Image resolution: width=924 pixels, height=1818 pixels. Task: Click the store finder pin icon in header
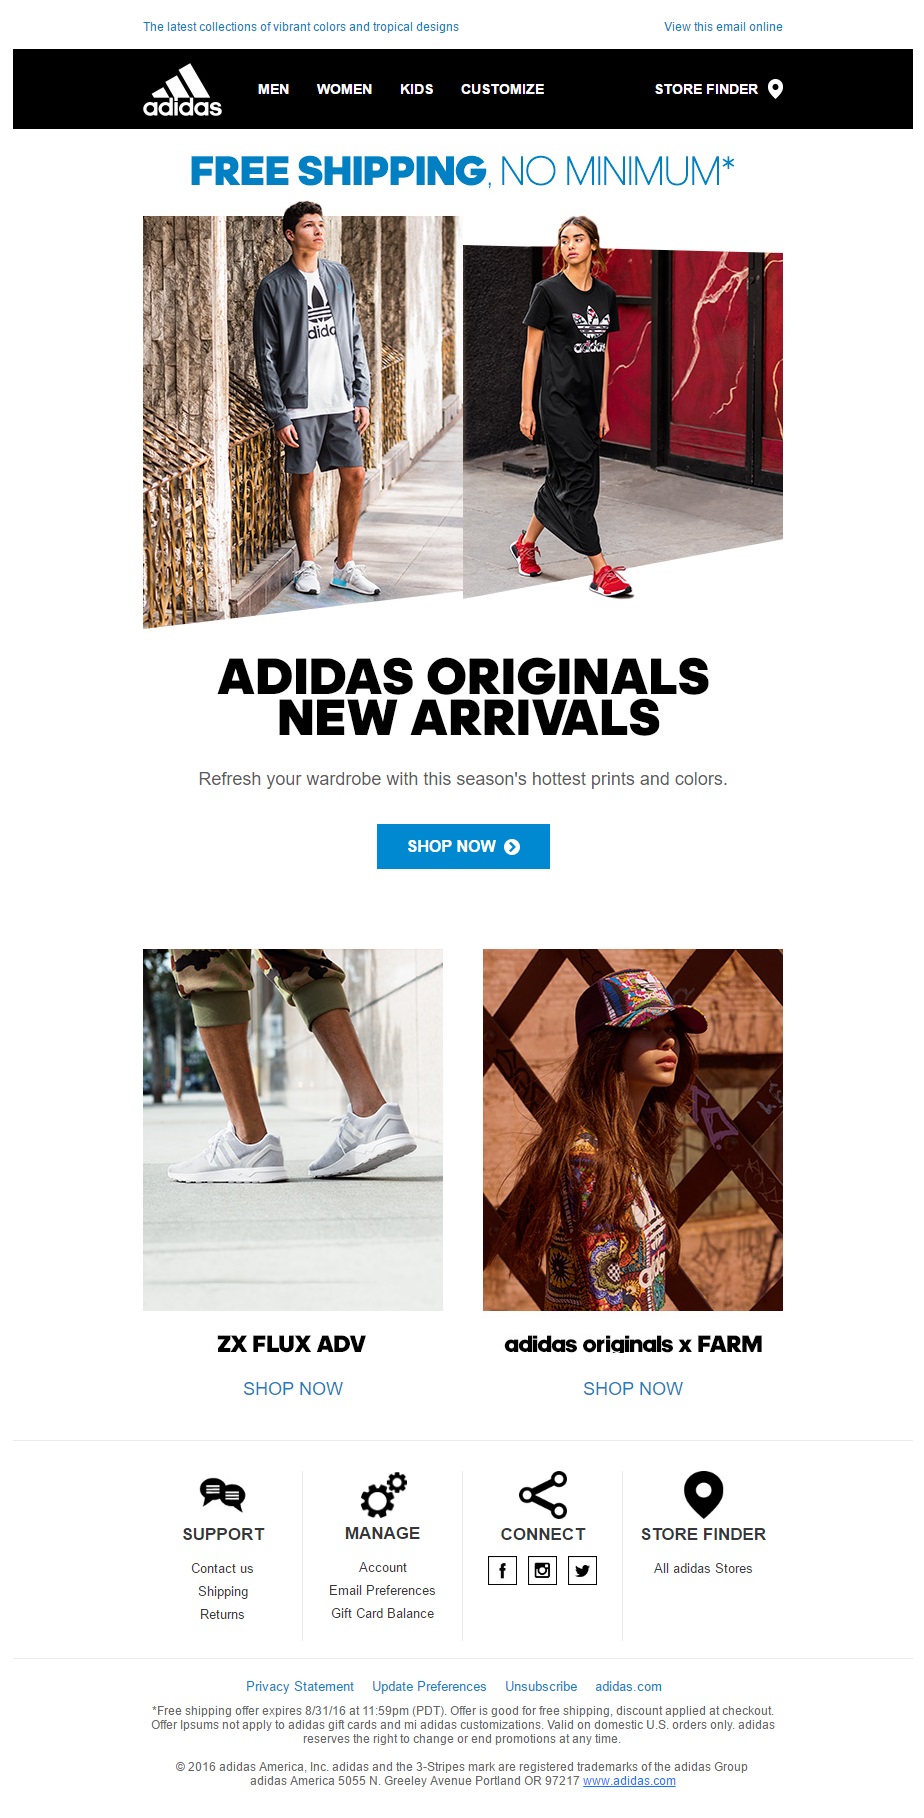point(775,89)
